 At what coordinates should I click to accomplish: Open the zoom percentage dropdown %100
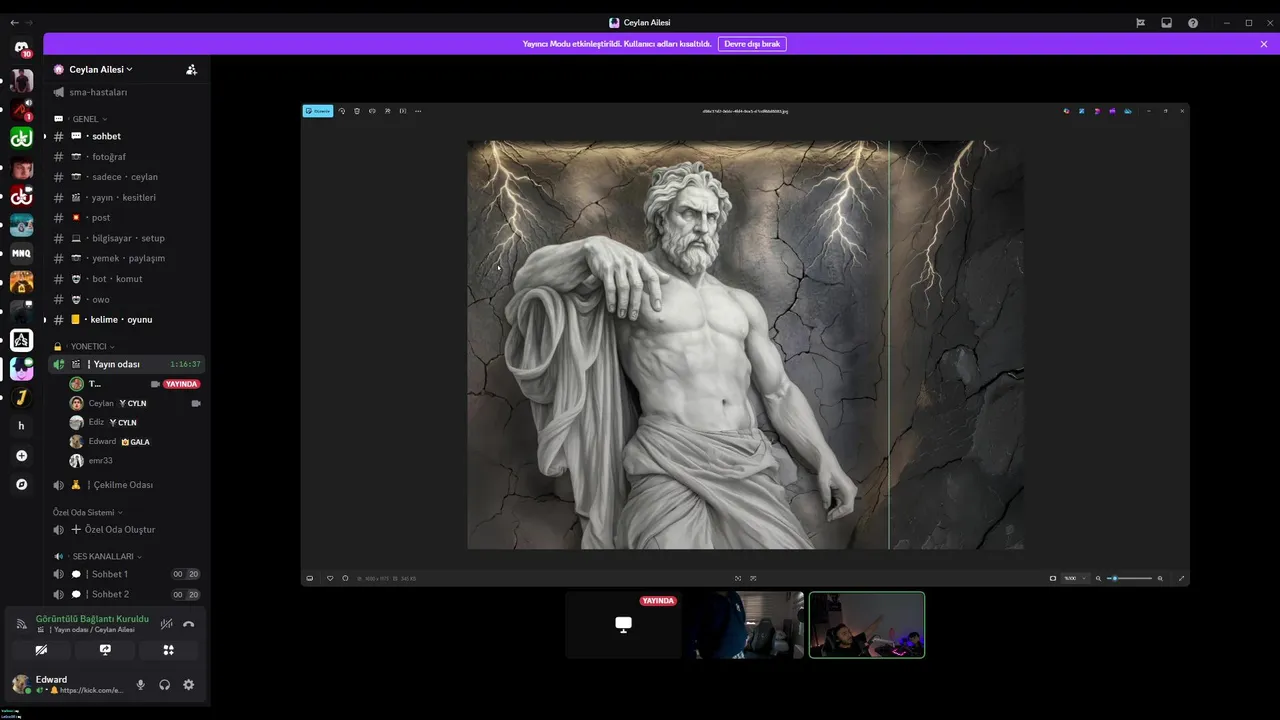1075,578
